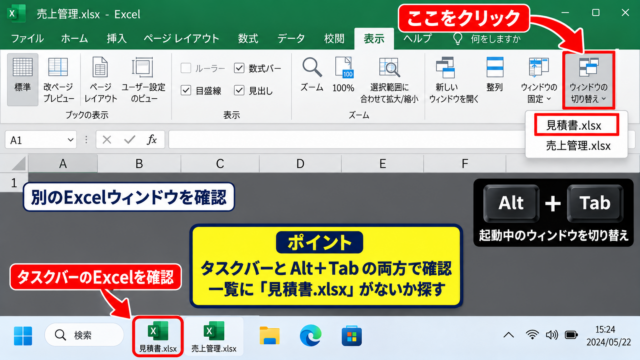Open ウィンドウの切り替え switch windows dropdown
The image size is (640, 360).
pos(588,80)
